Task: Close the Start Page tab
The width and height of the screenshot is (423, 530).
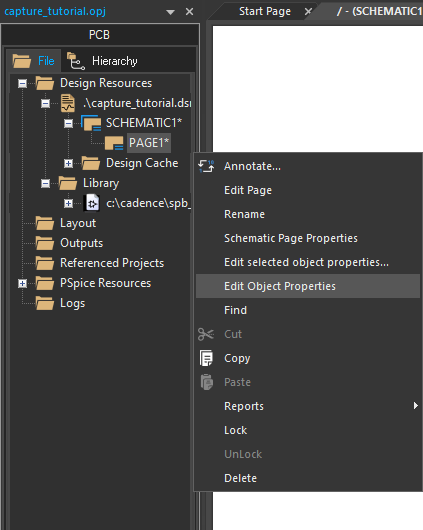Action: click(308, 12)
